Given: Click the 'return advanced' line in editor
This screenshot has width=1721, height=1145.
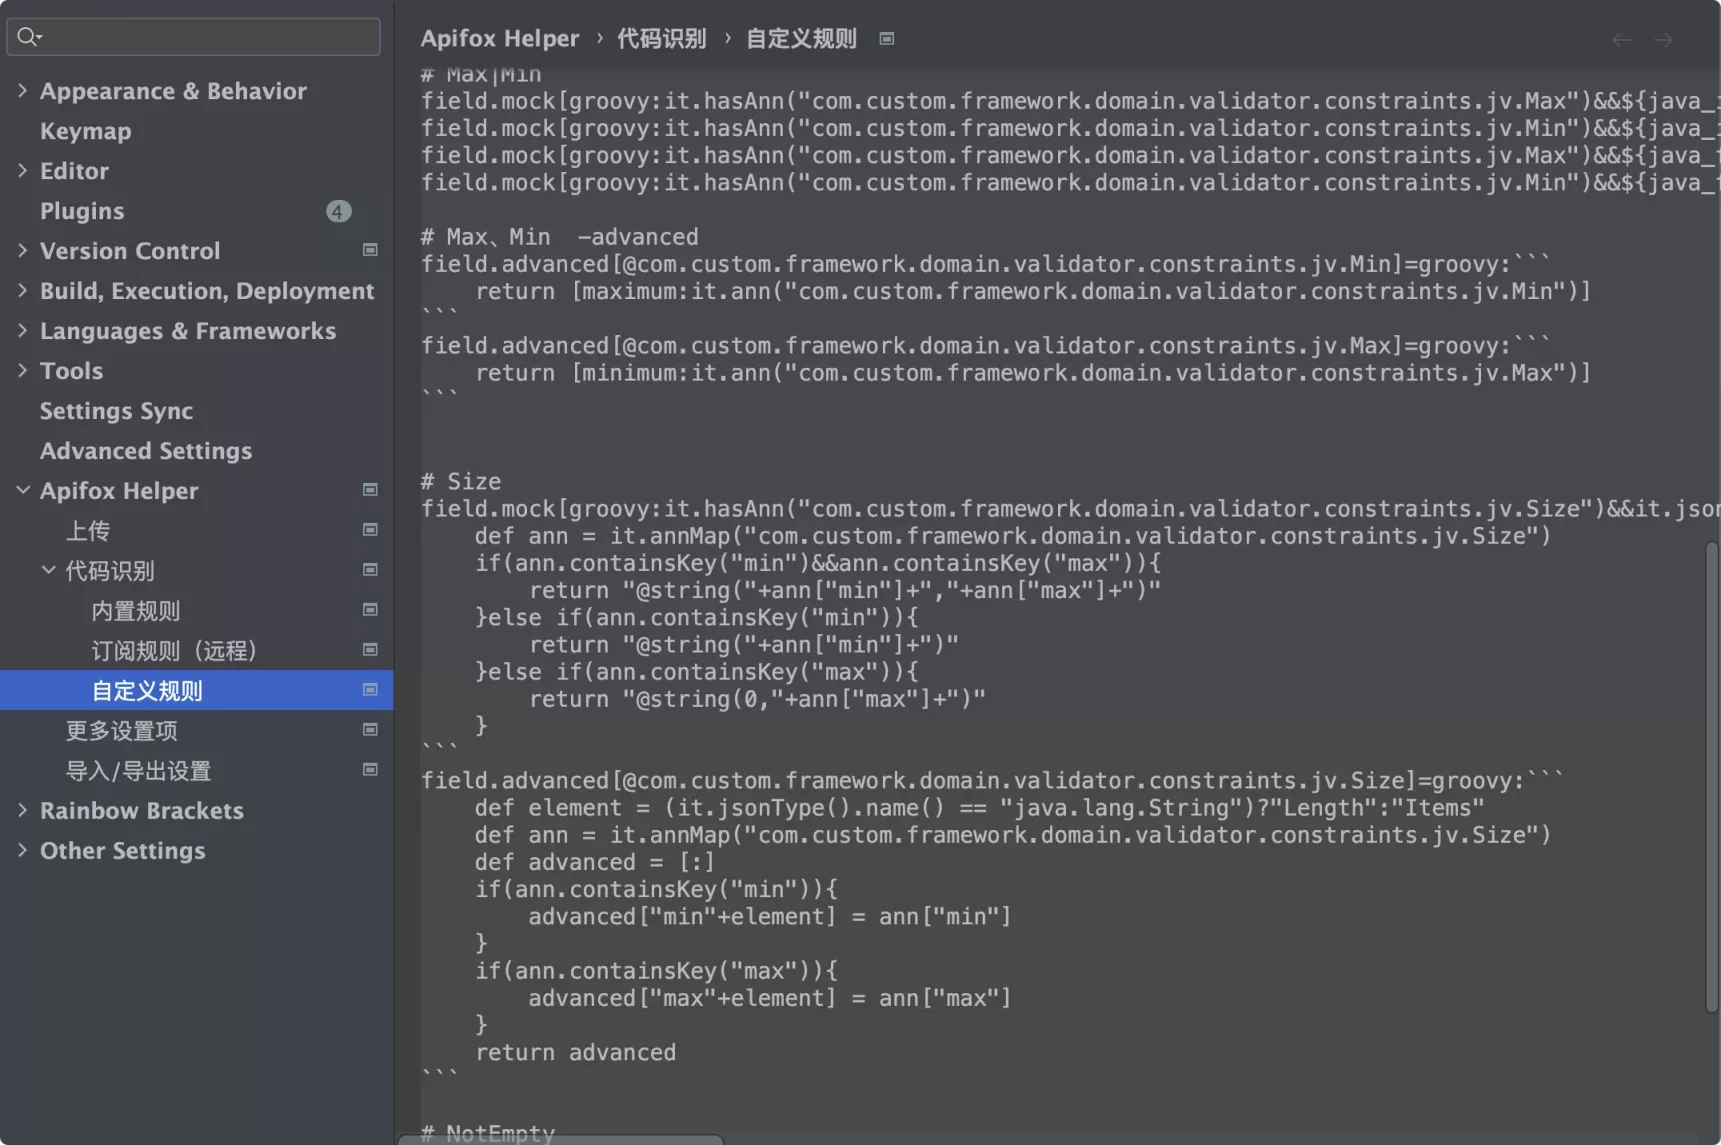Looking at the screenshot, I should pos(575,1052).
